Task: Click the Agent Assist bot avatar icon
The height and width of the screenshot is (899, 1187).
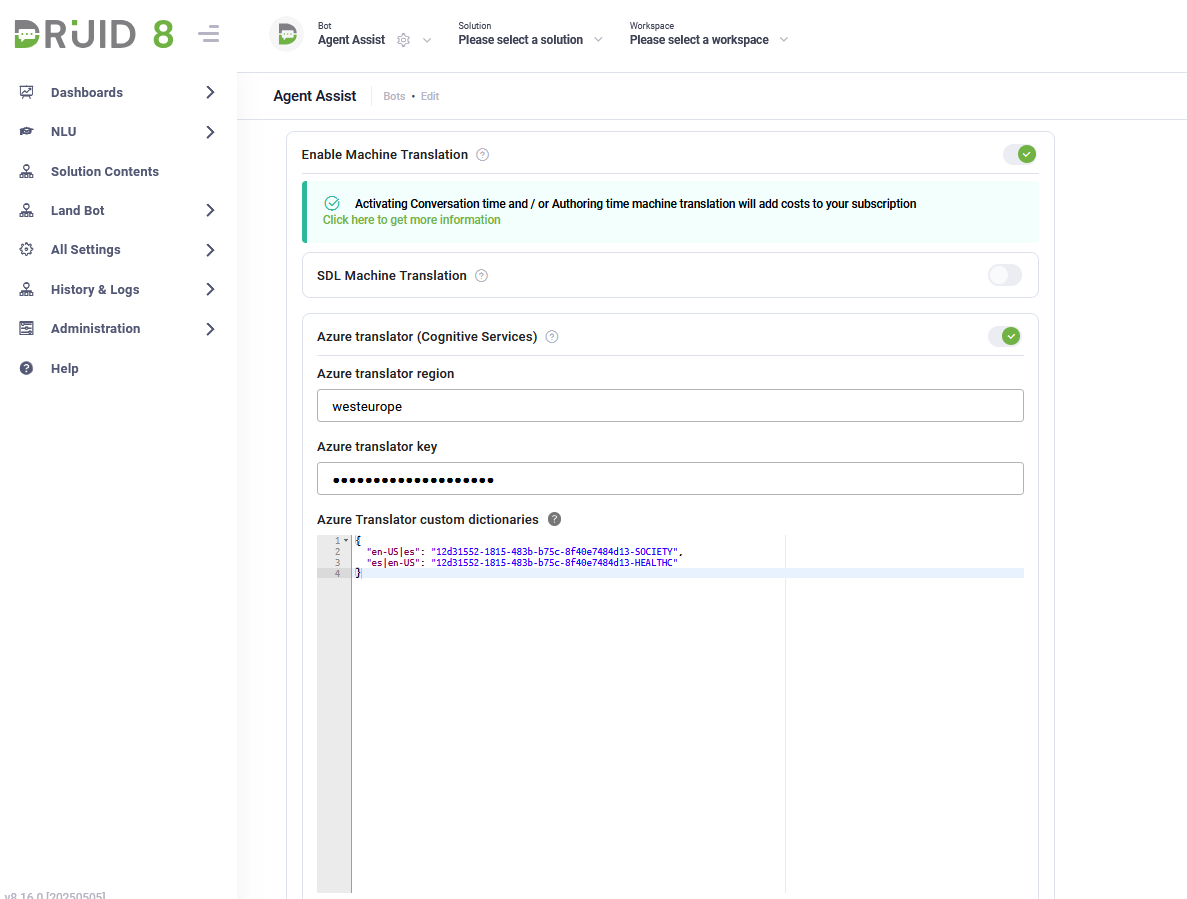Action: pos(287,34)
